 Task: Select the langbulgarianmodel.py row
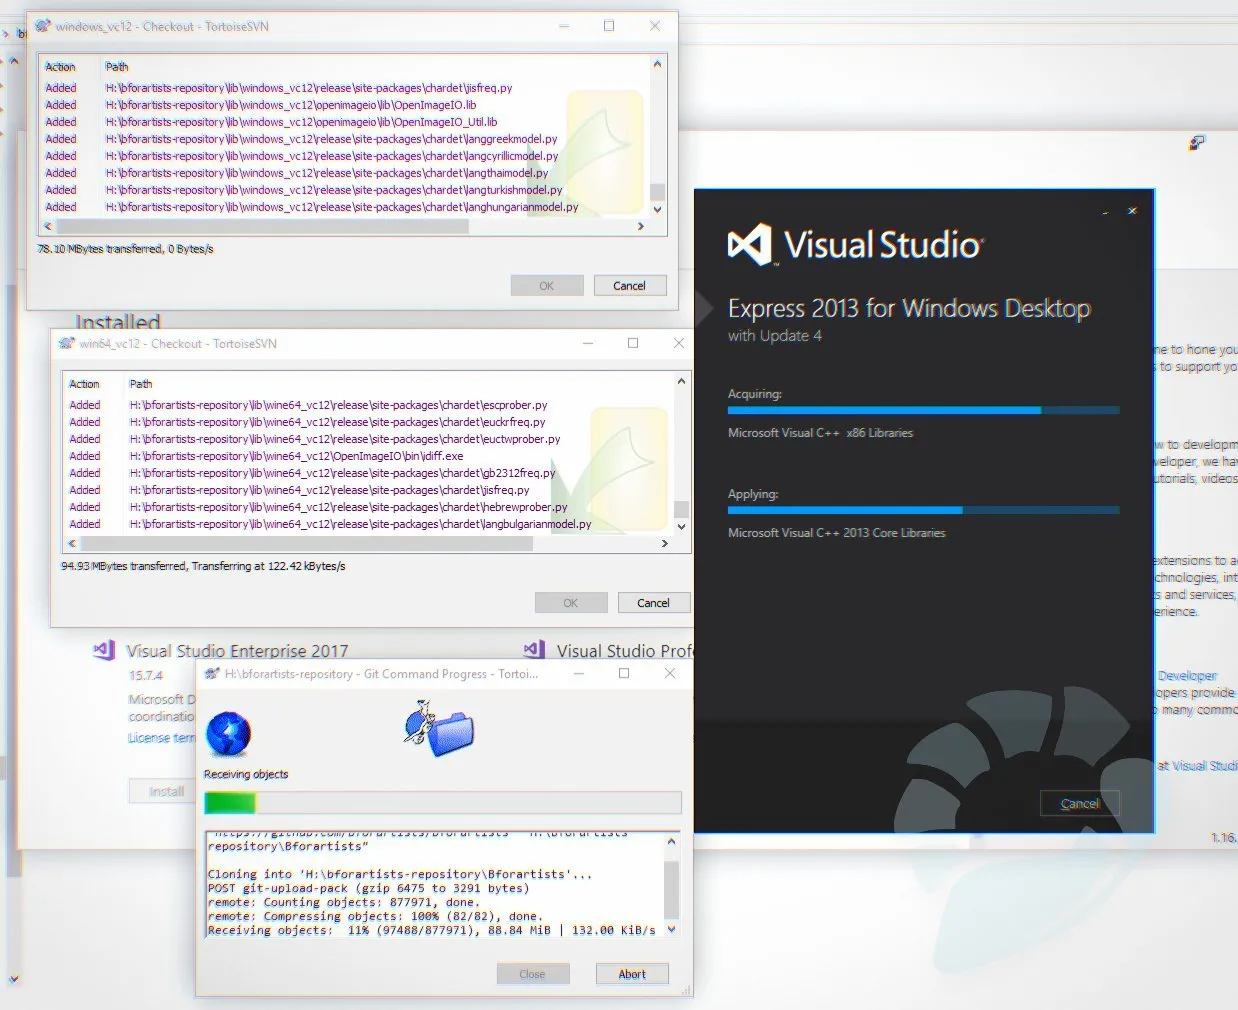pyautogui.click(x=369, y=524)
